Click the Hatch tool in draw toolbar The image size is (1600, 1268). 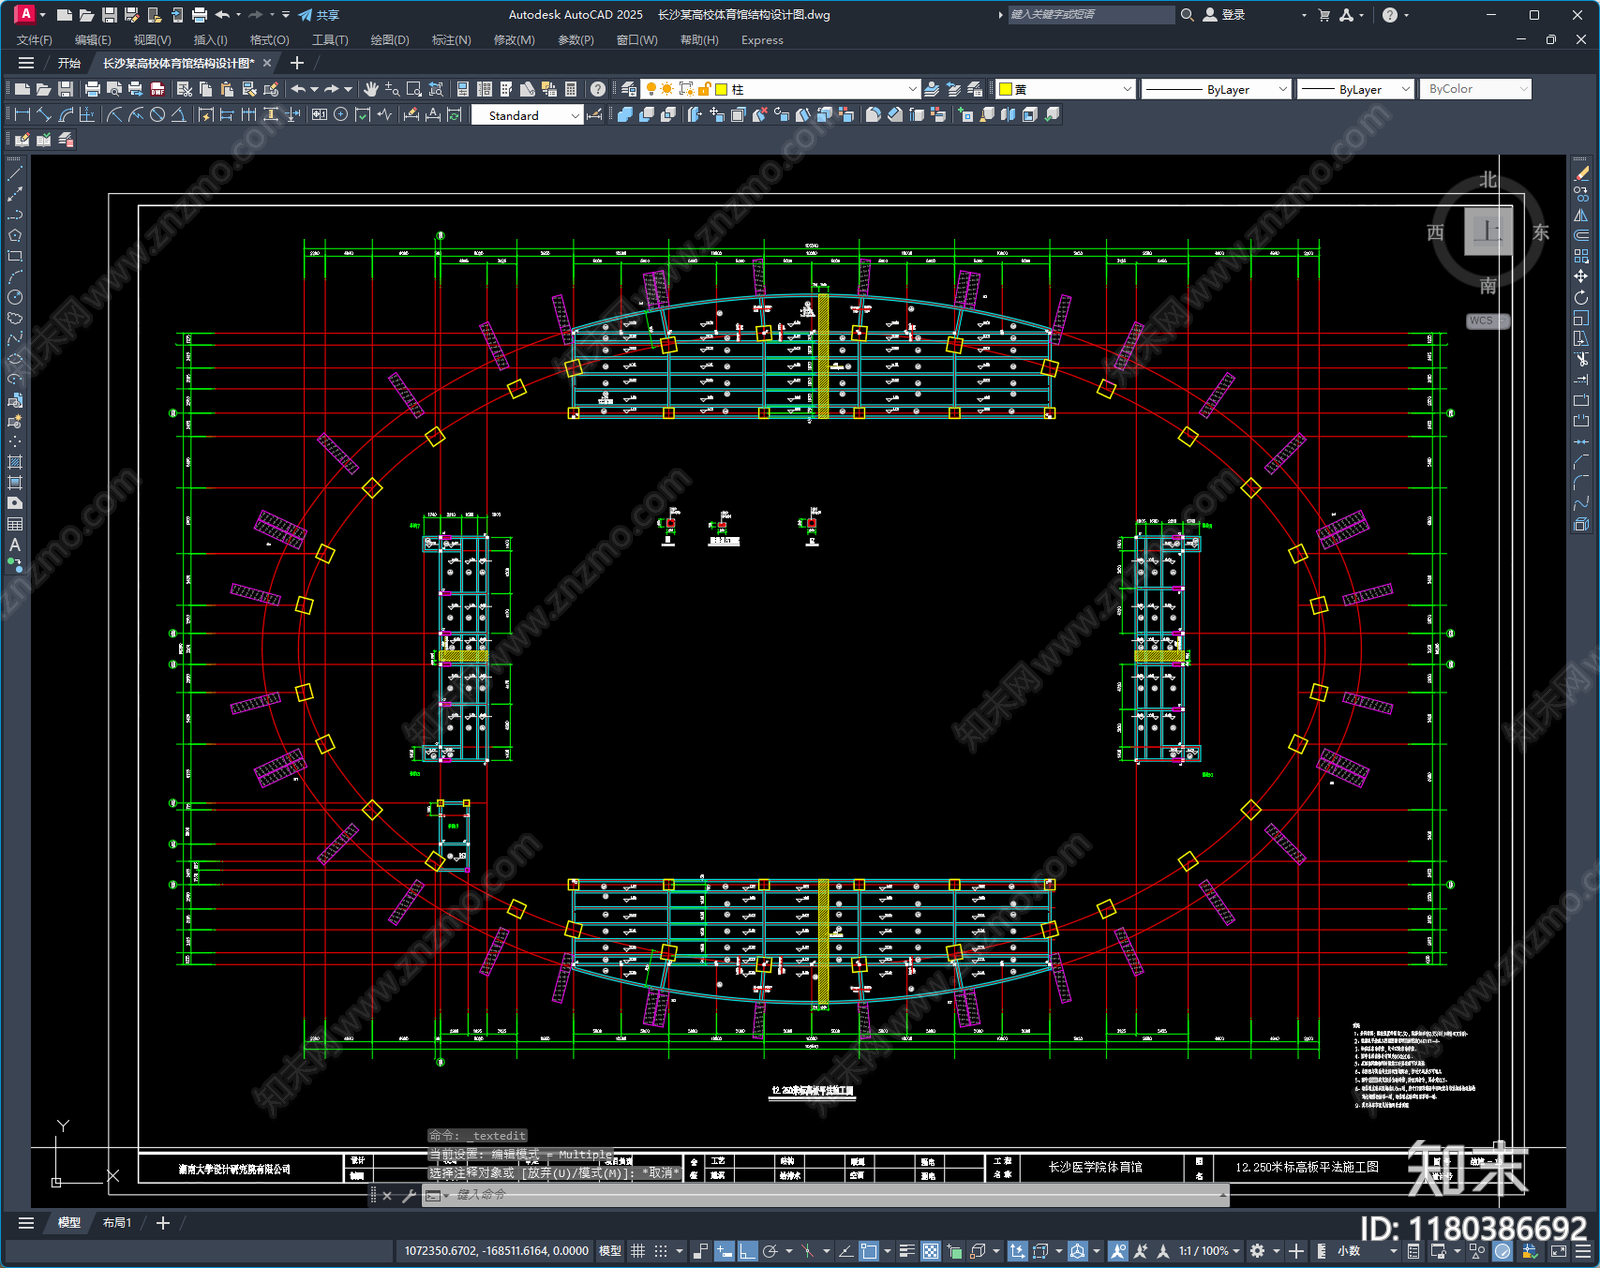[x=15, y=462]
